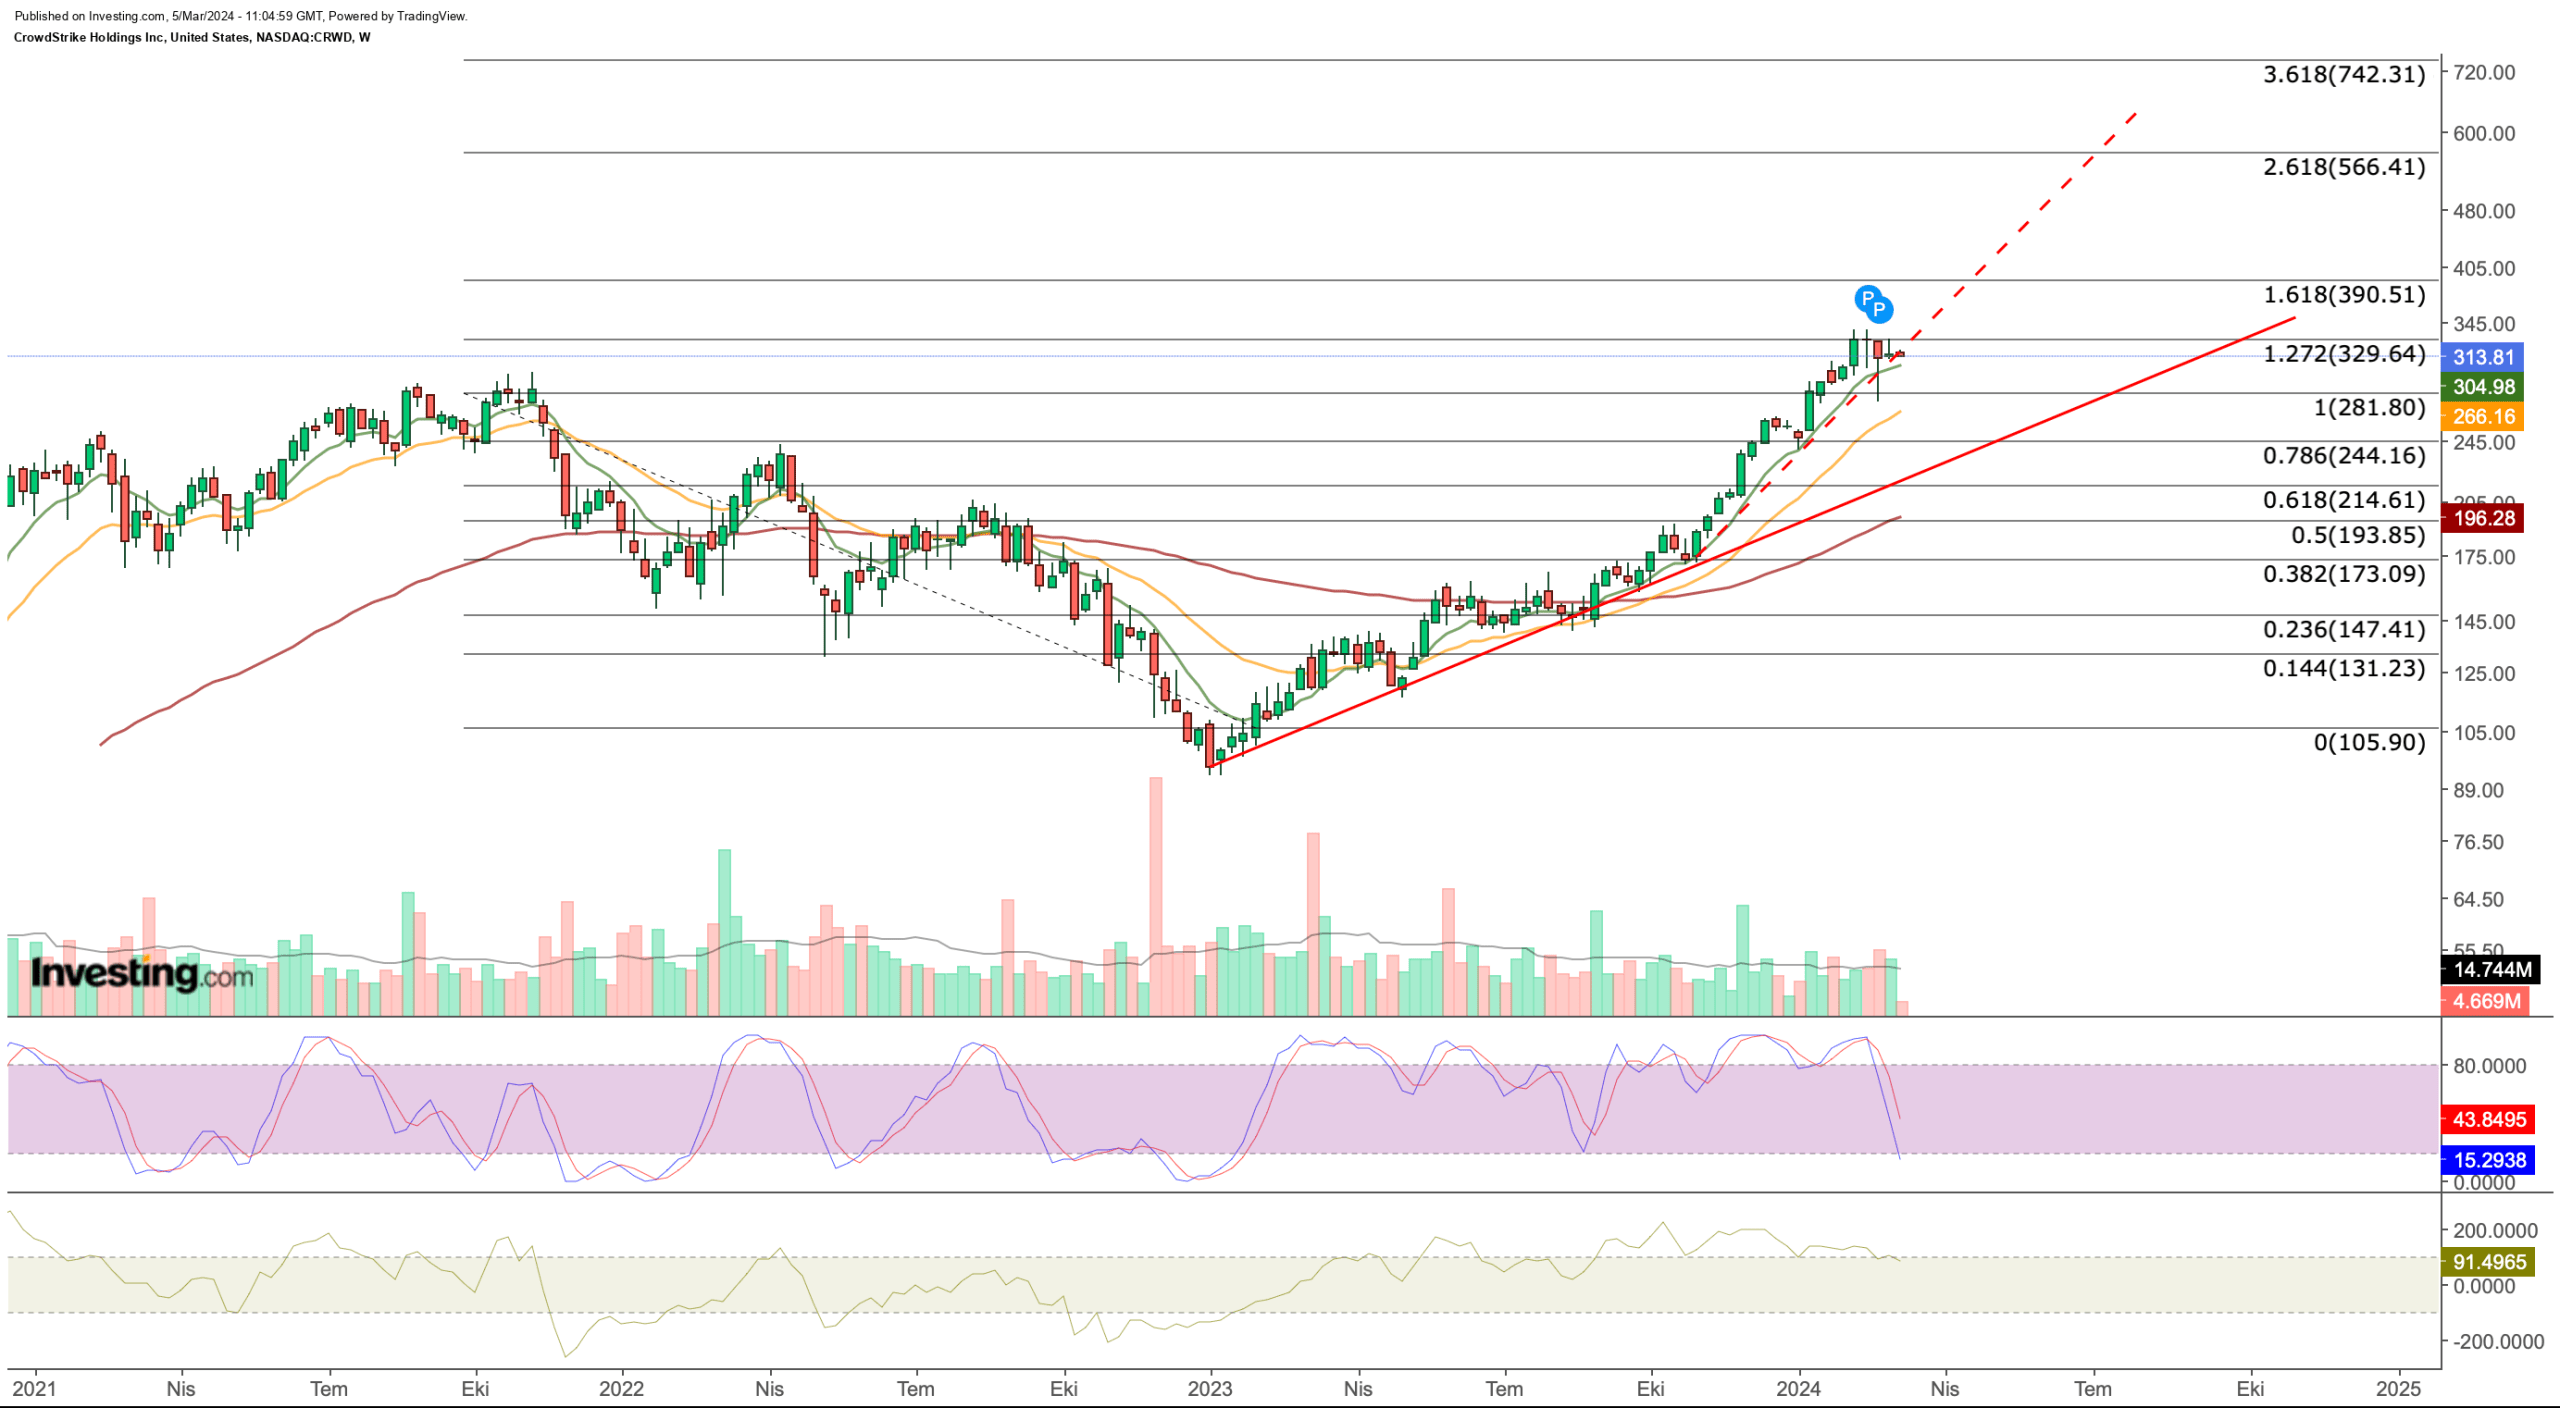Image resolution: width=2560 pixels, height=1408 pixels.
Task: Select the 0.786(244.16) Fibonacci label
Action: point(2344,456)
